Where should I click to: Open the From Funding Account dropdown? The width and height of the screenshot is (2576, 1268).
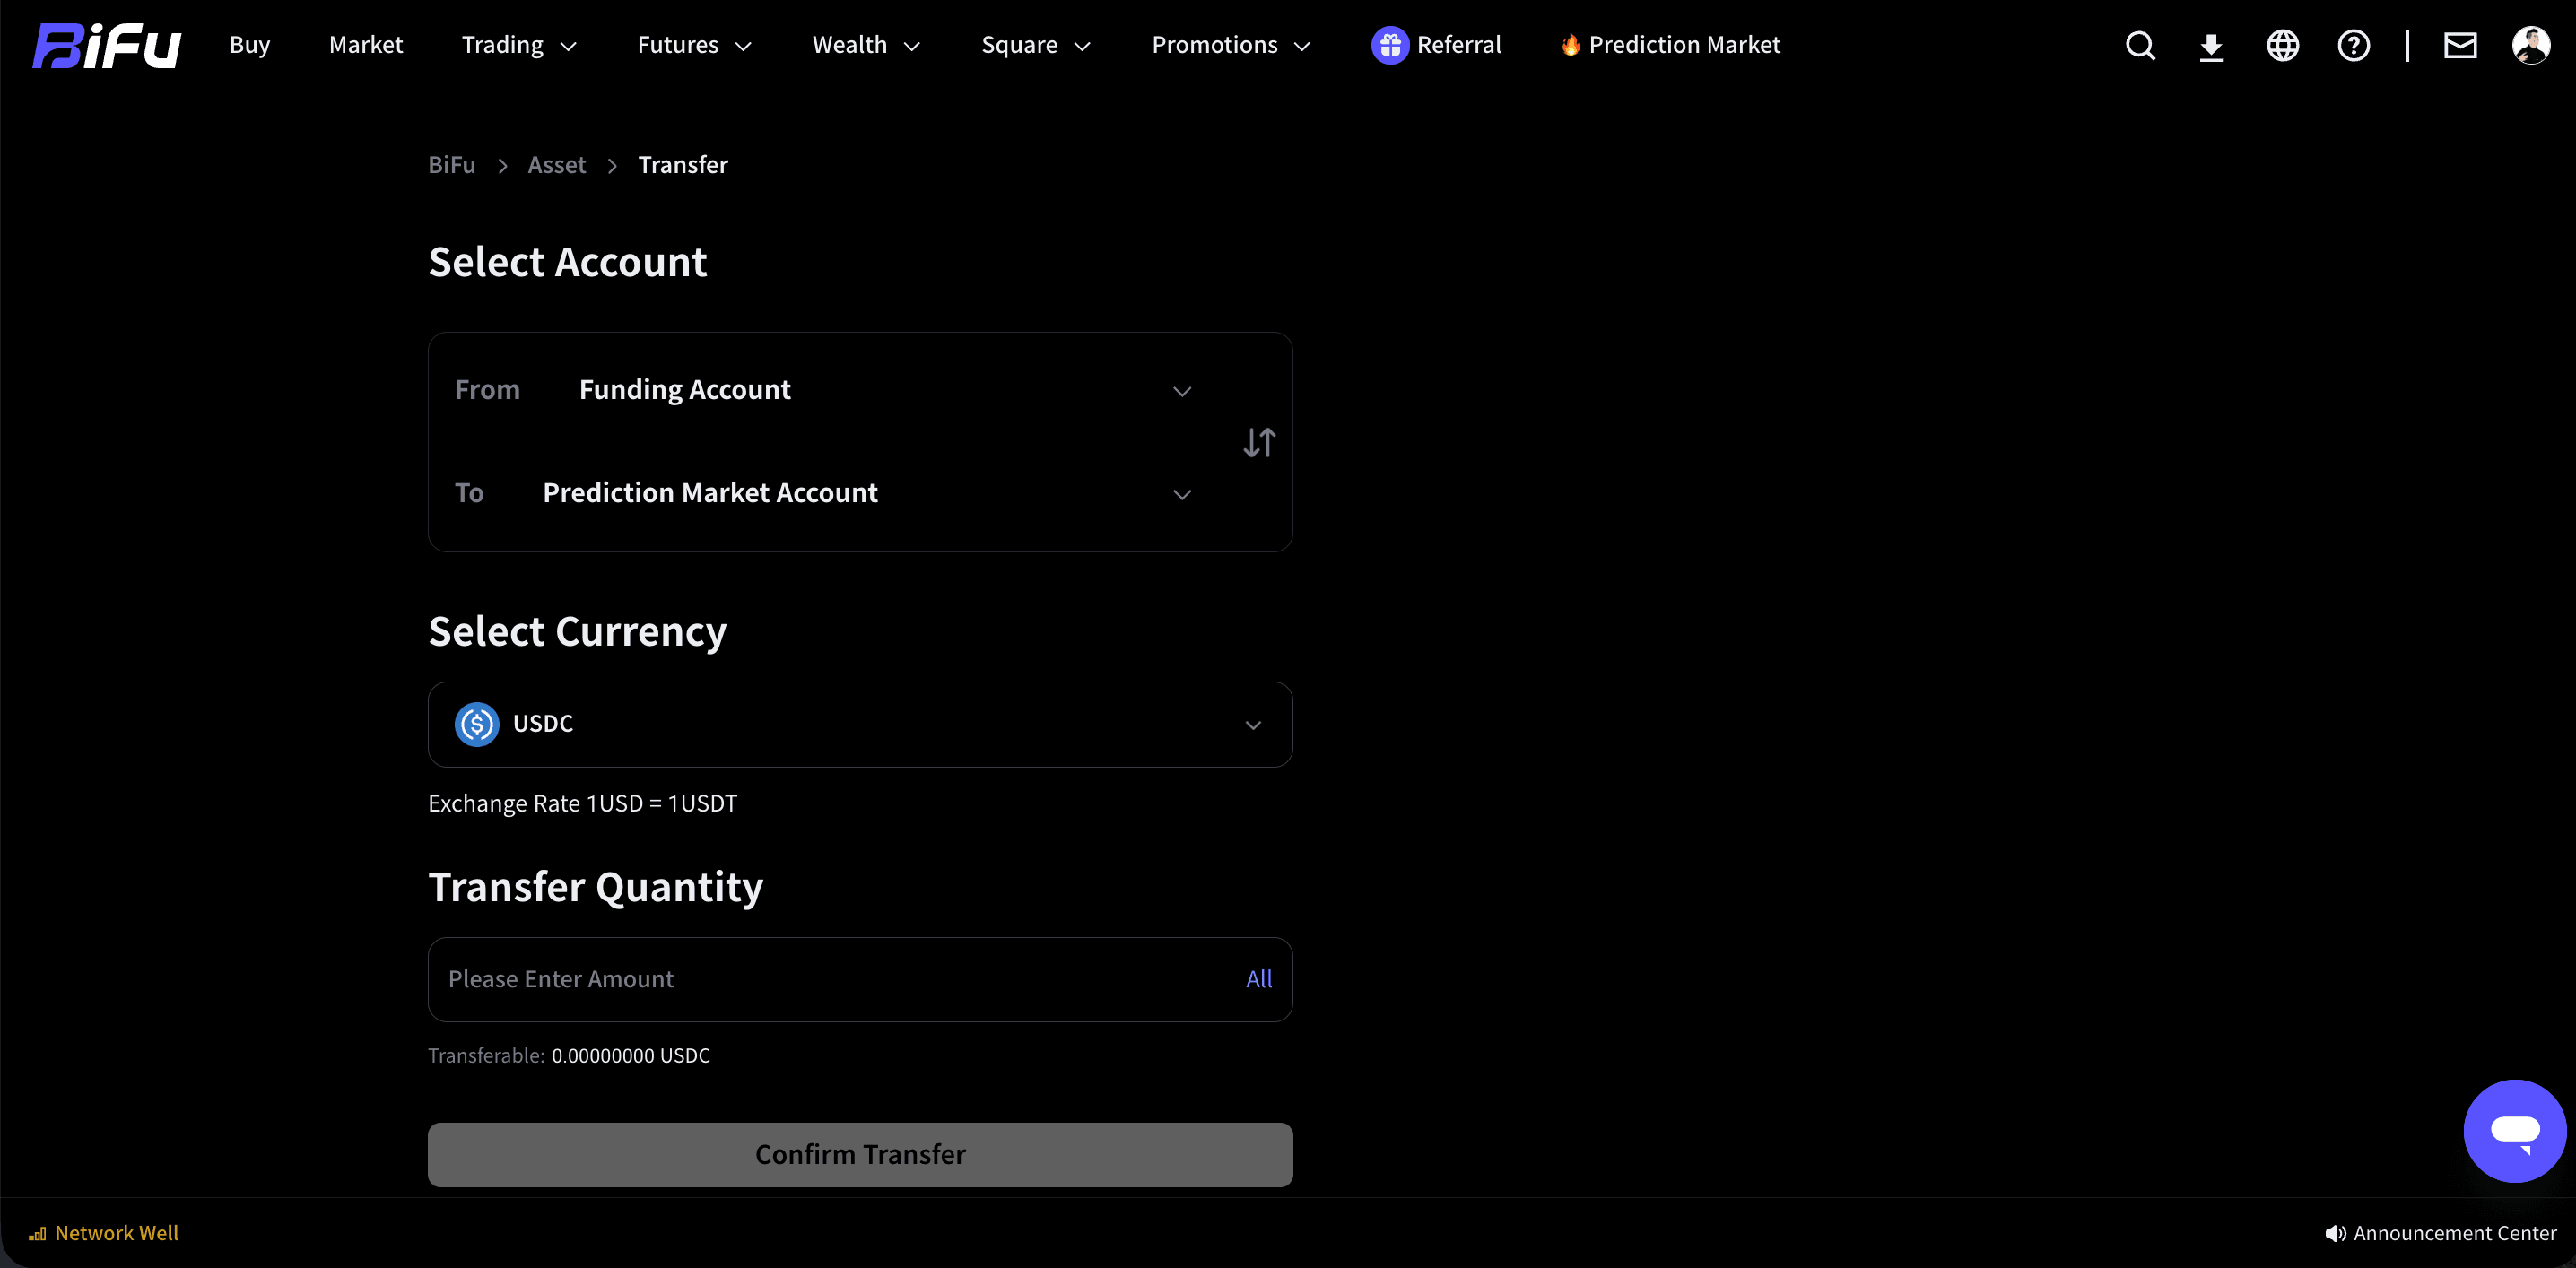click(823, 390)
